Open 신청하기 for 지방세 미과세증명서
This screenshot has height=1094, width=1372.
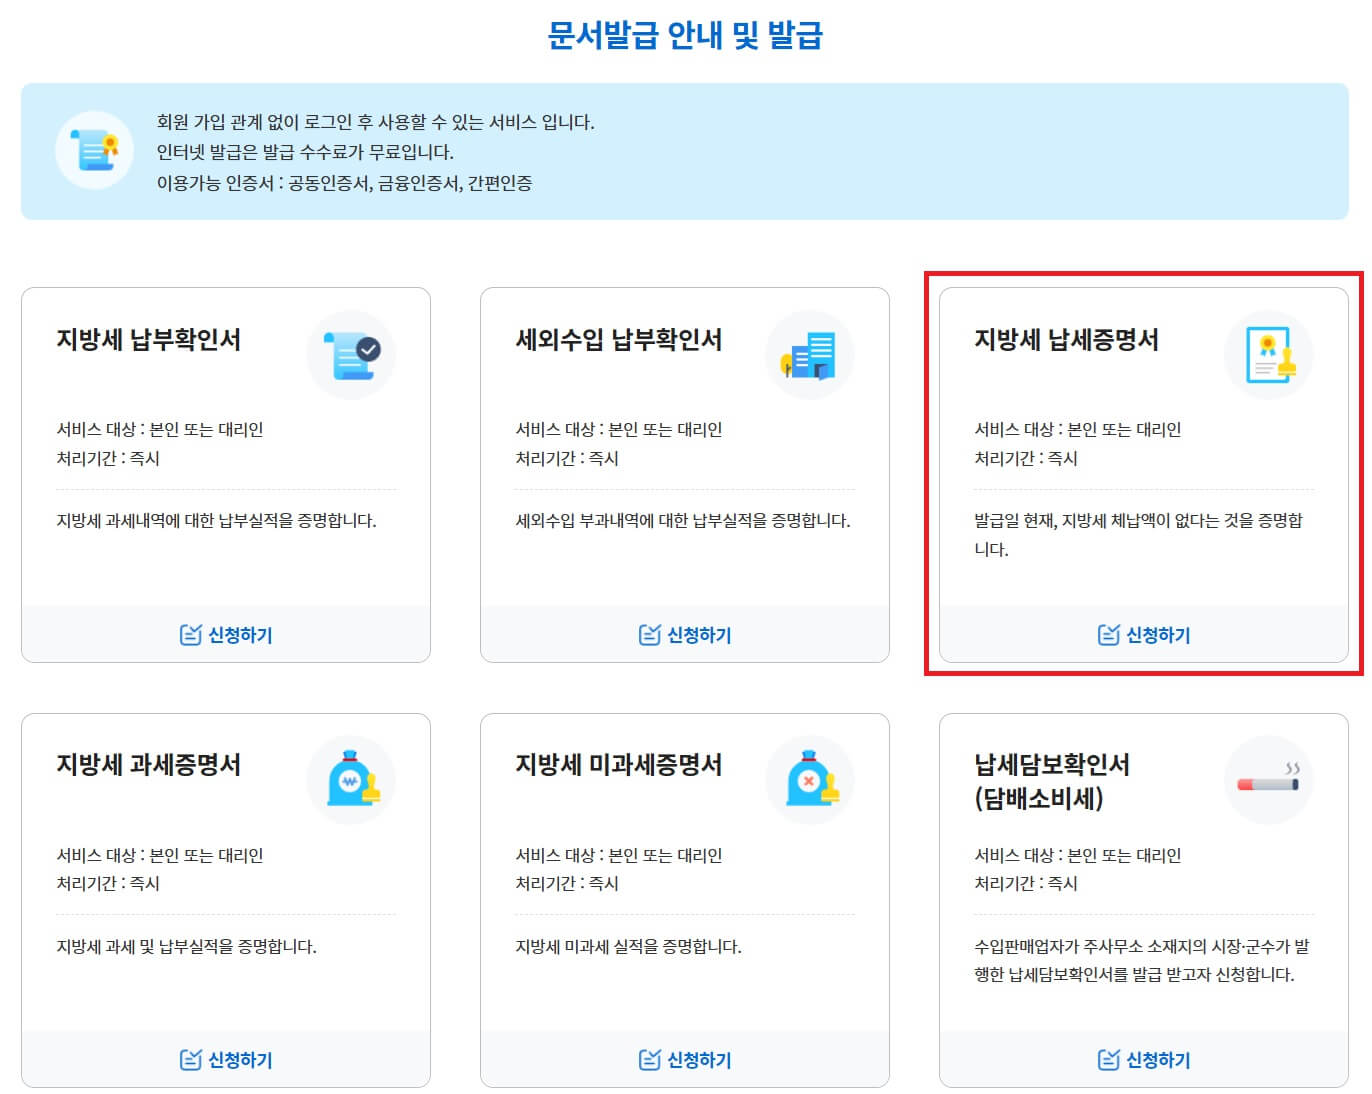tap(686, 1059)
